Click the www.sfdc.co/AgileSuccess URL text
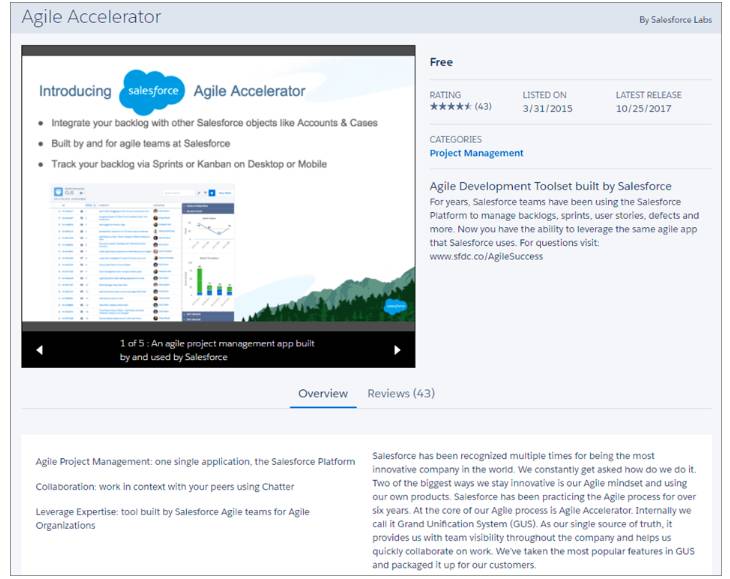This screenshot has height=579, width=730. coord(486,256)
